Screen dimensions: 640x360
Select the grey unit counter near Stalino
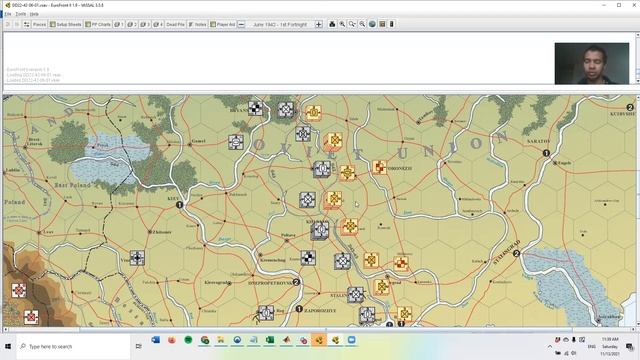pyautogui.click(x=356, y=294)
